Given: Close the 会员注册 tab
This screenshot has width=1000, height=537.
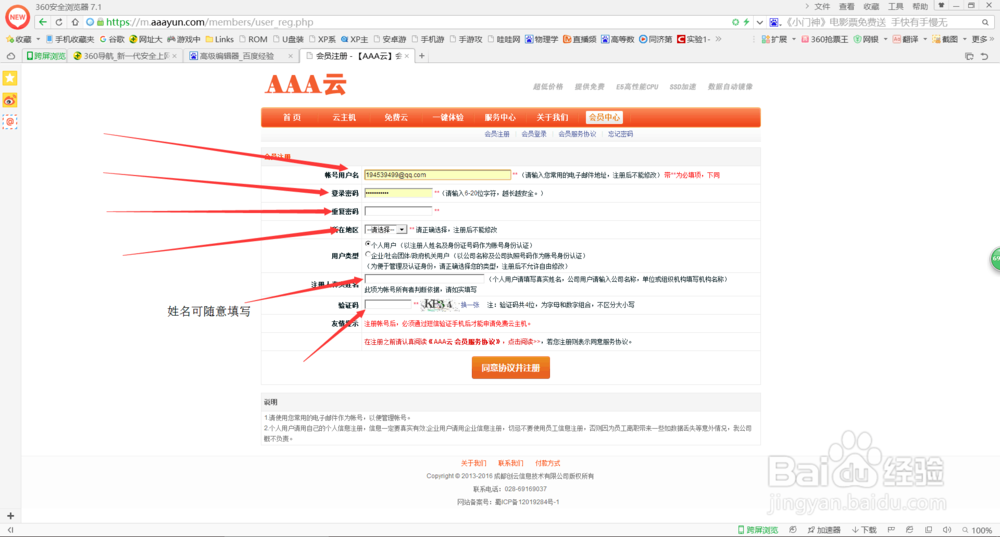Looking at the screenshot, I should coord(406,56).
